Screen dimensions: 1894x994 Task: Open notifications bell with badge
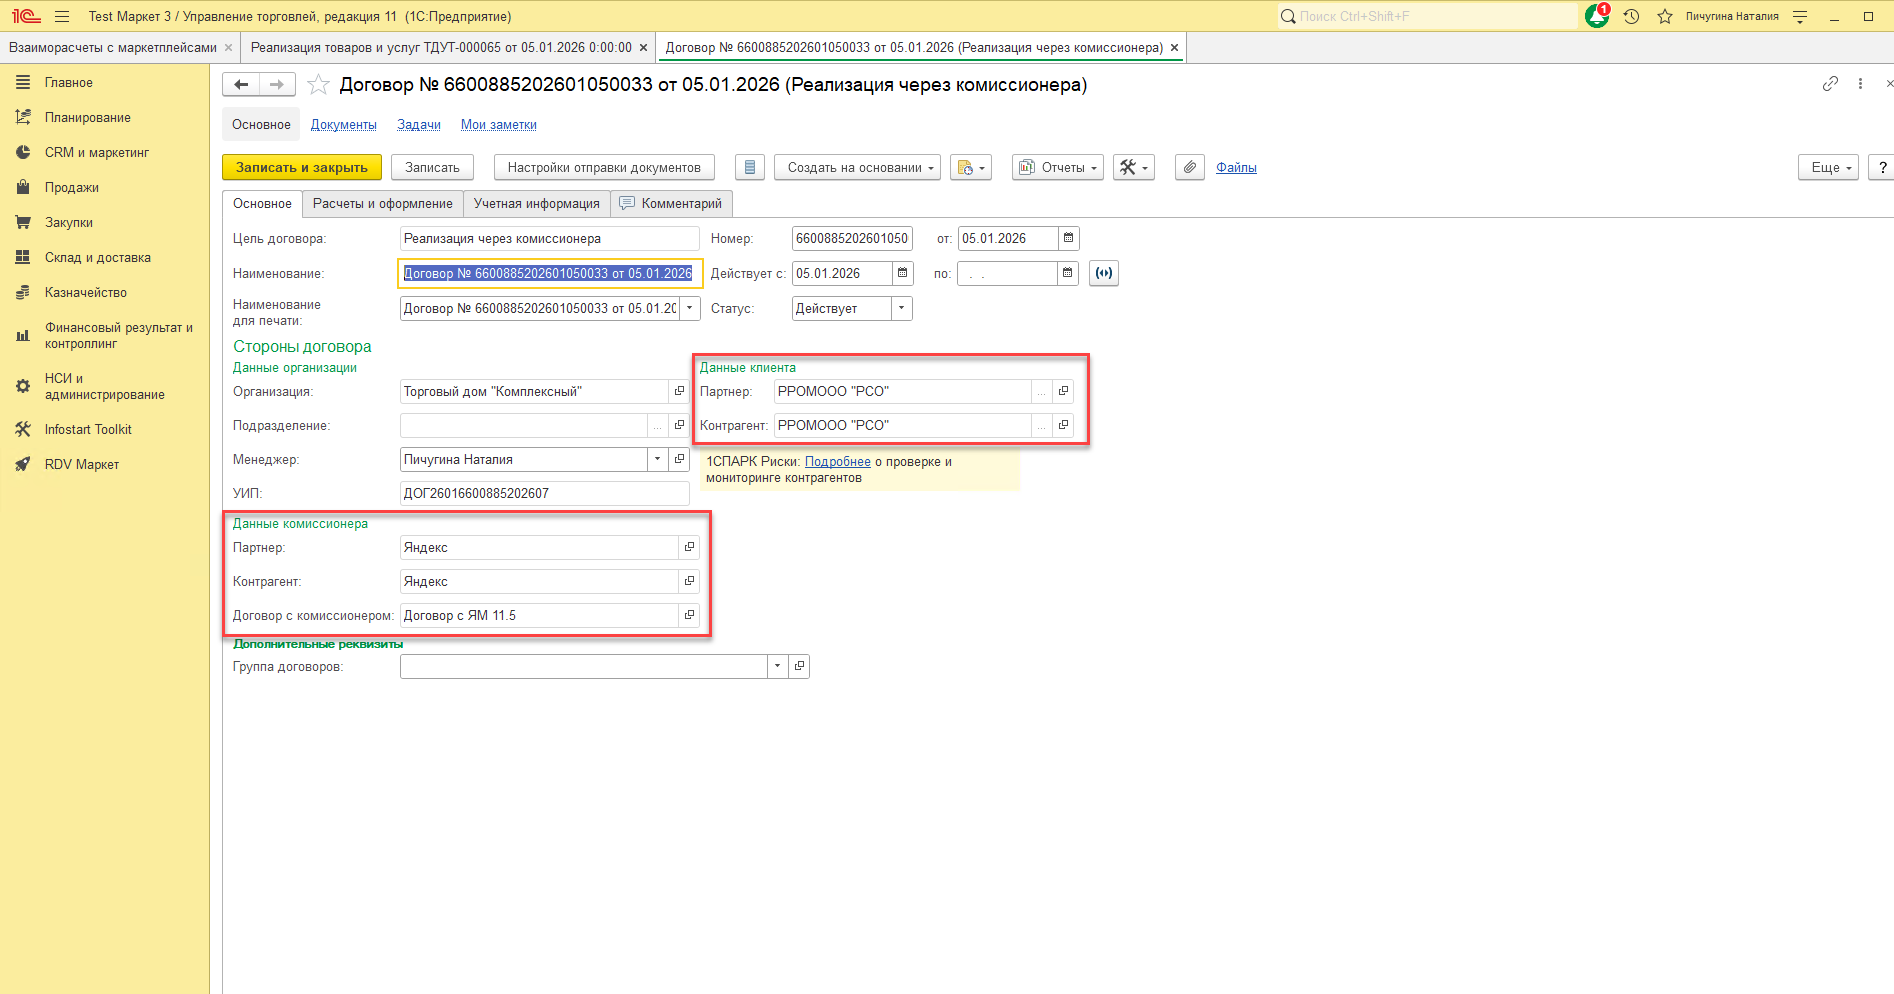[1597, 16]
